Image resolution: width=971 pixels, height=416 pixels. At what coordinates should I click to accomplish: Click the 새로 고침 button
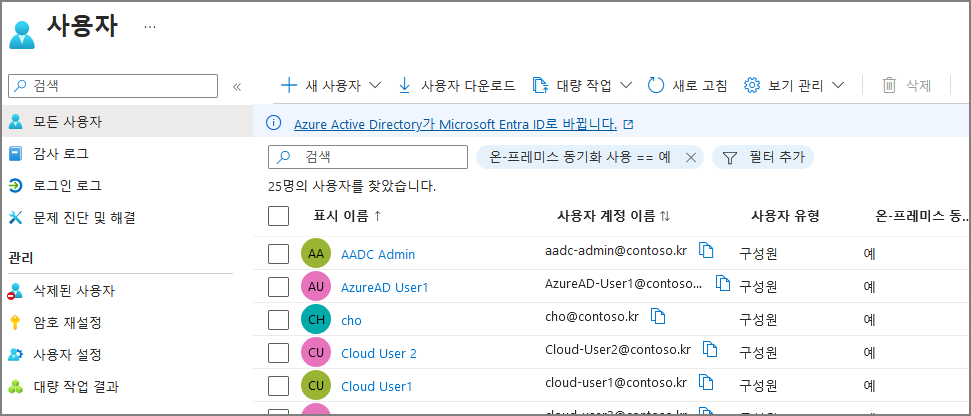click(x=687, y=85)
